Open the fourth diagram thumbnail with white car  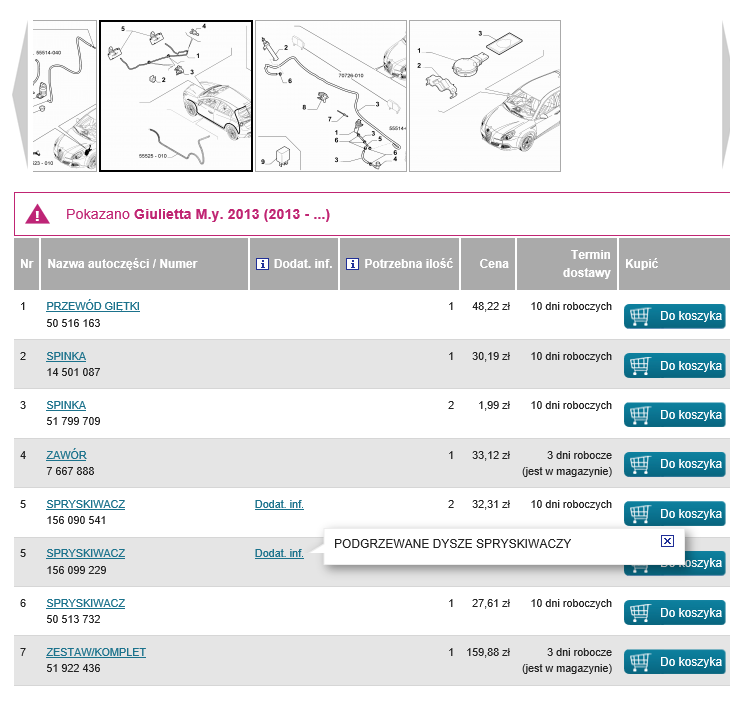click(x=485, y=96)
